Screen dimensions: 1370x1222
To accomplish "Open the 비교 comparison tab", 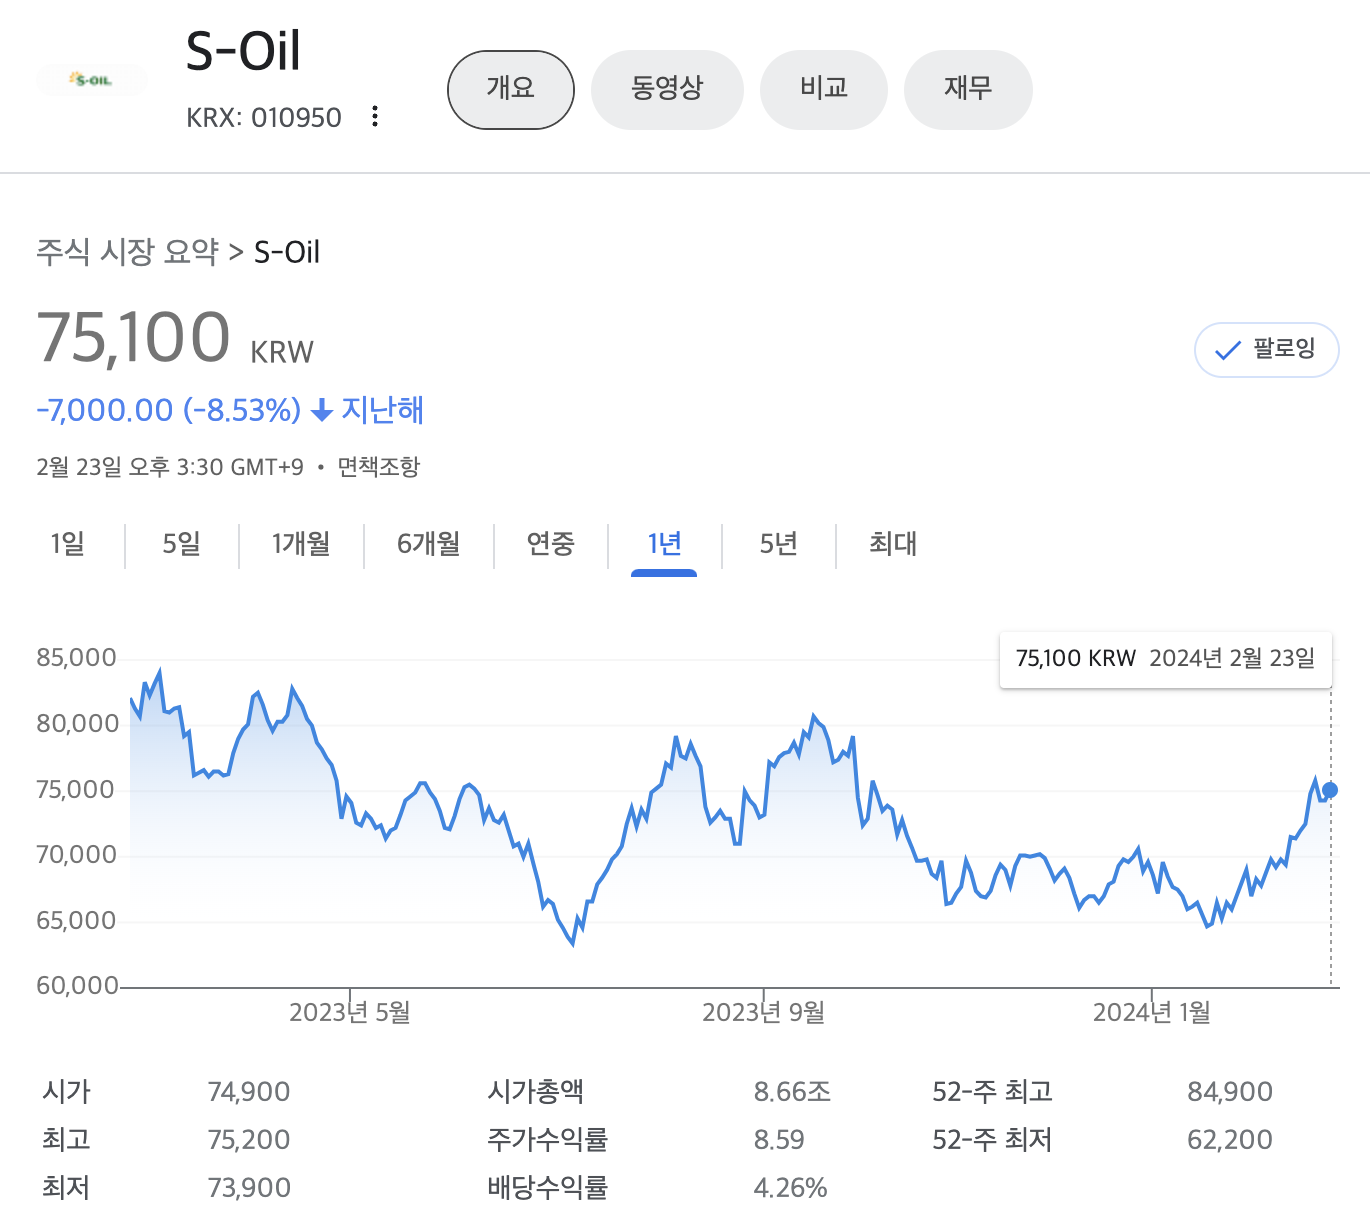I will coord(824,90).
